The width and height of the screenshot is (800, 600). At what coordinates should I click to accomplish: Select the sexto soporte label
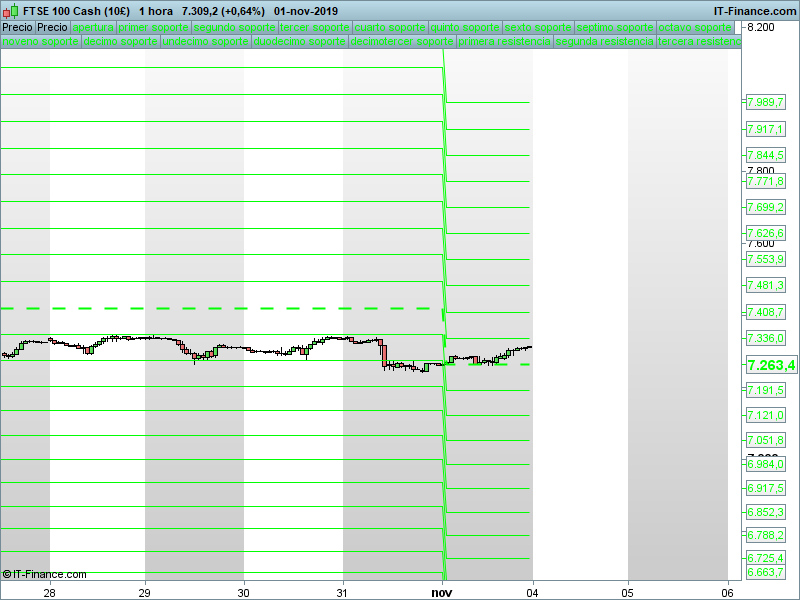pos(538,28)
